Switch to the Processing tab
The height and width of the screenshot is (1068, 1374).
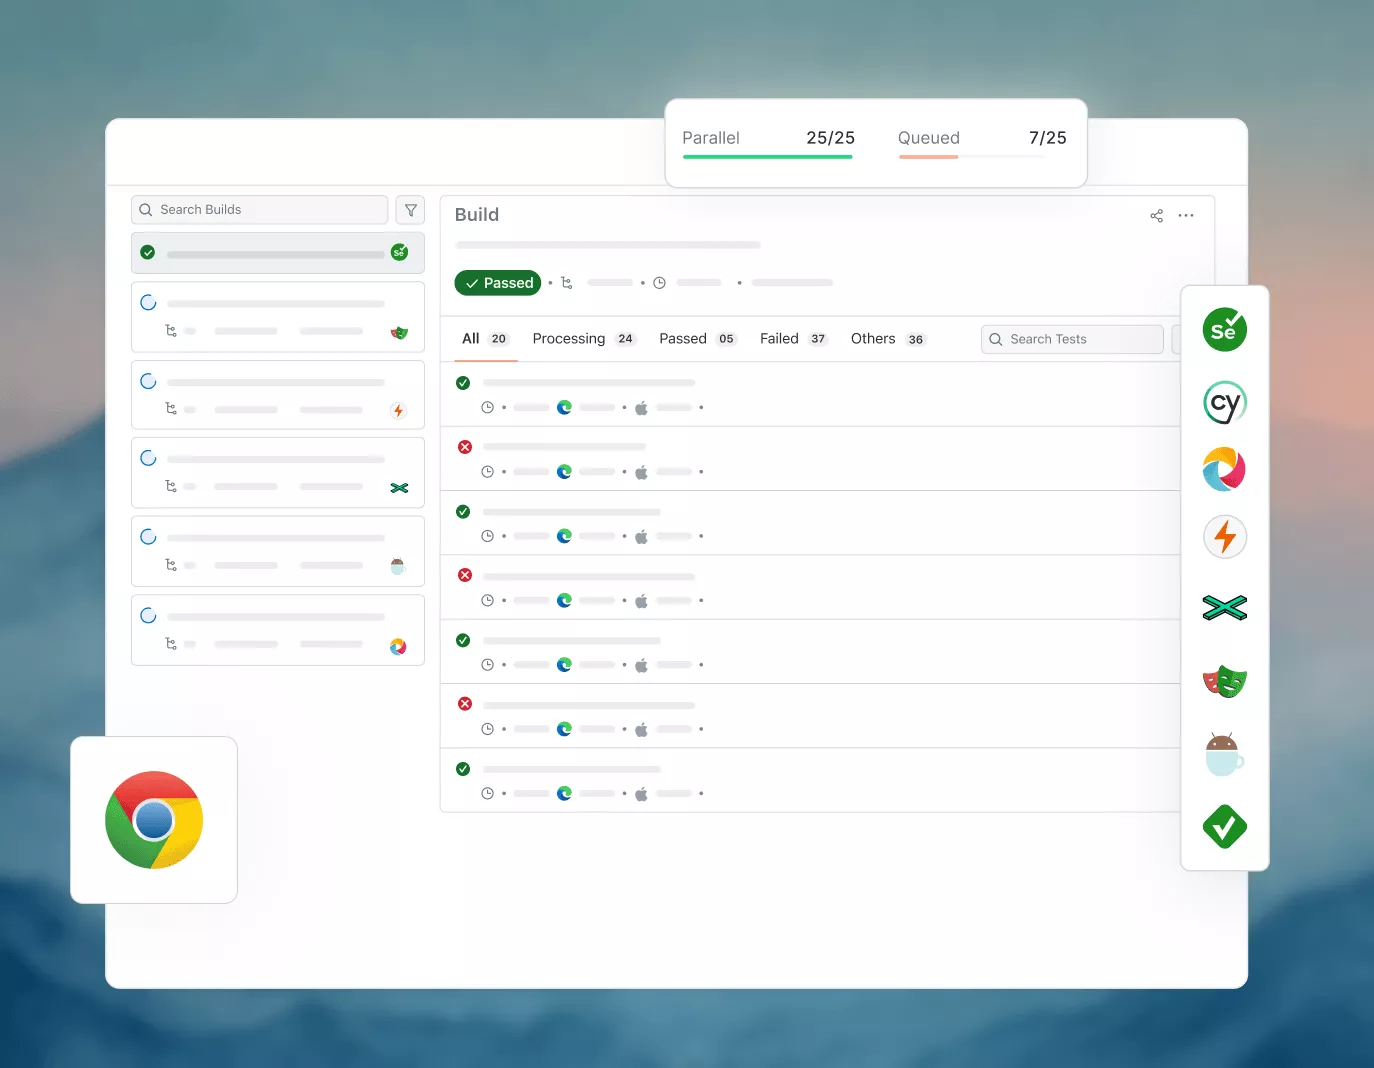584,339
